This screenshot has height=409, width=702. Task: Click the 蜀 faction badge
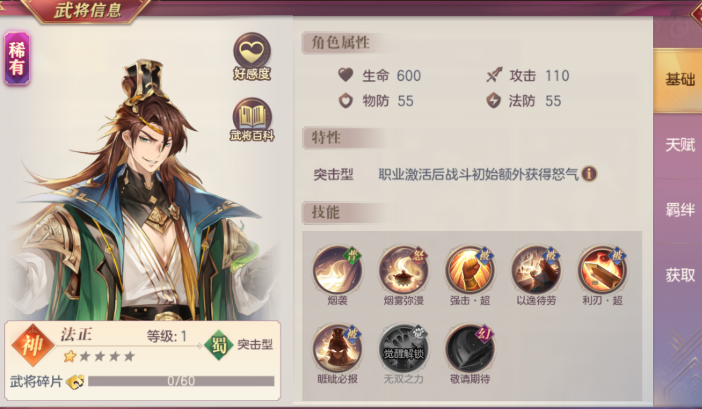(218, 345)
